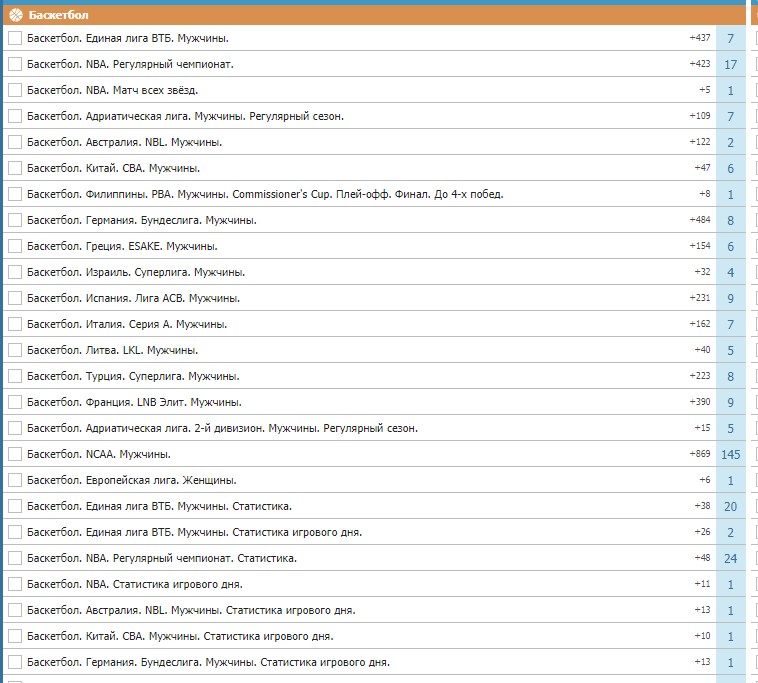Select checkbox for NBA. Матч всех звёзд.
This screenshot has width=758, height=683.
pyautogui.click(x=15, y=90)
